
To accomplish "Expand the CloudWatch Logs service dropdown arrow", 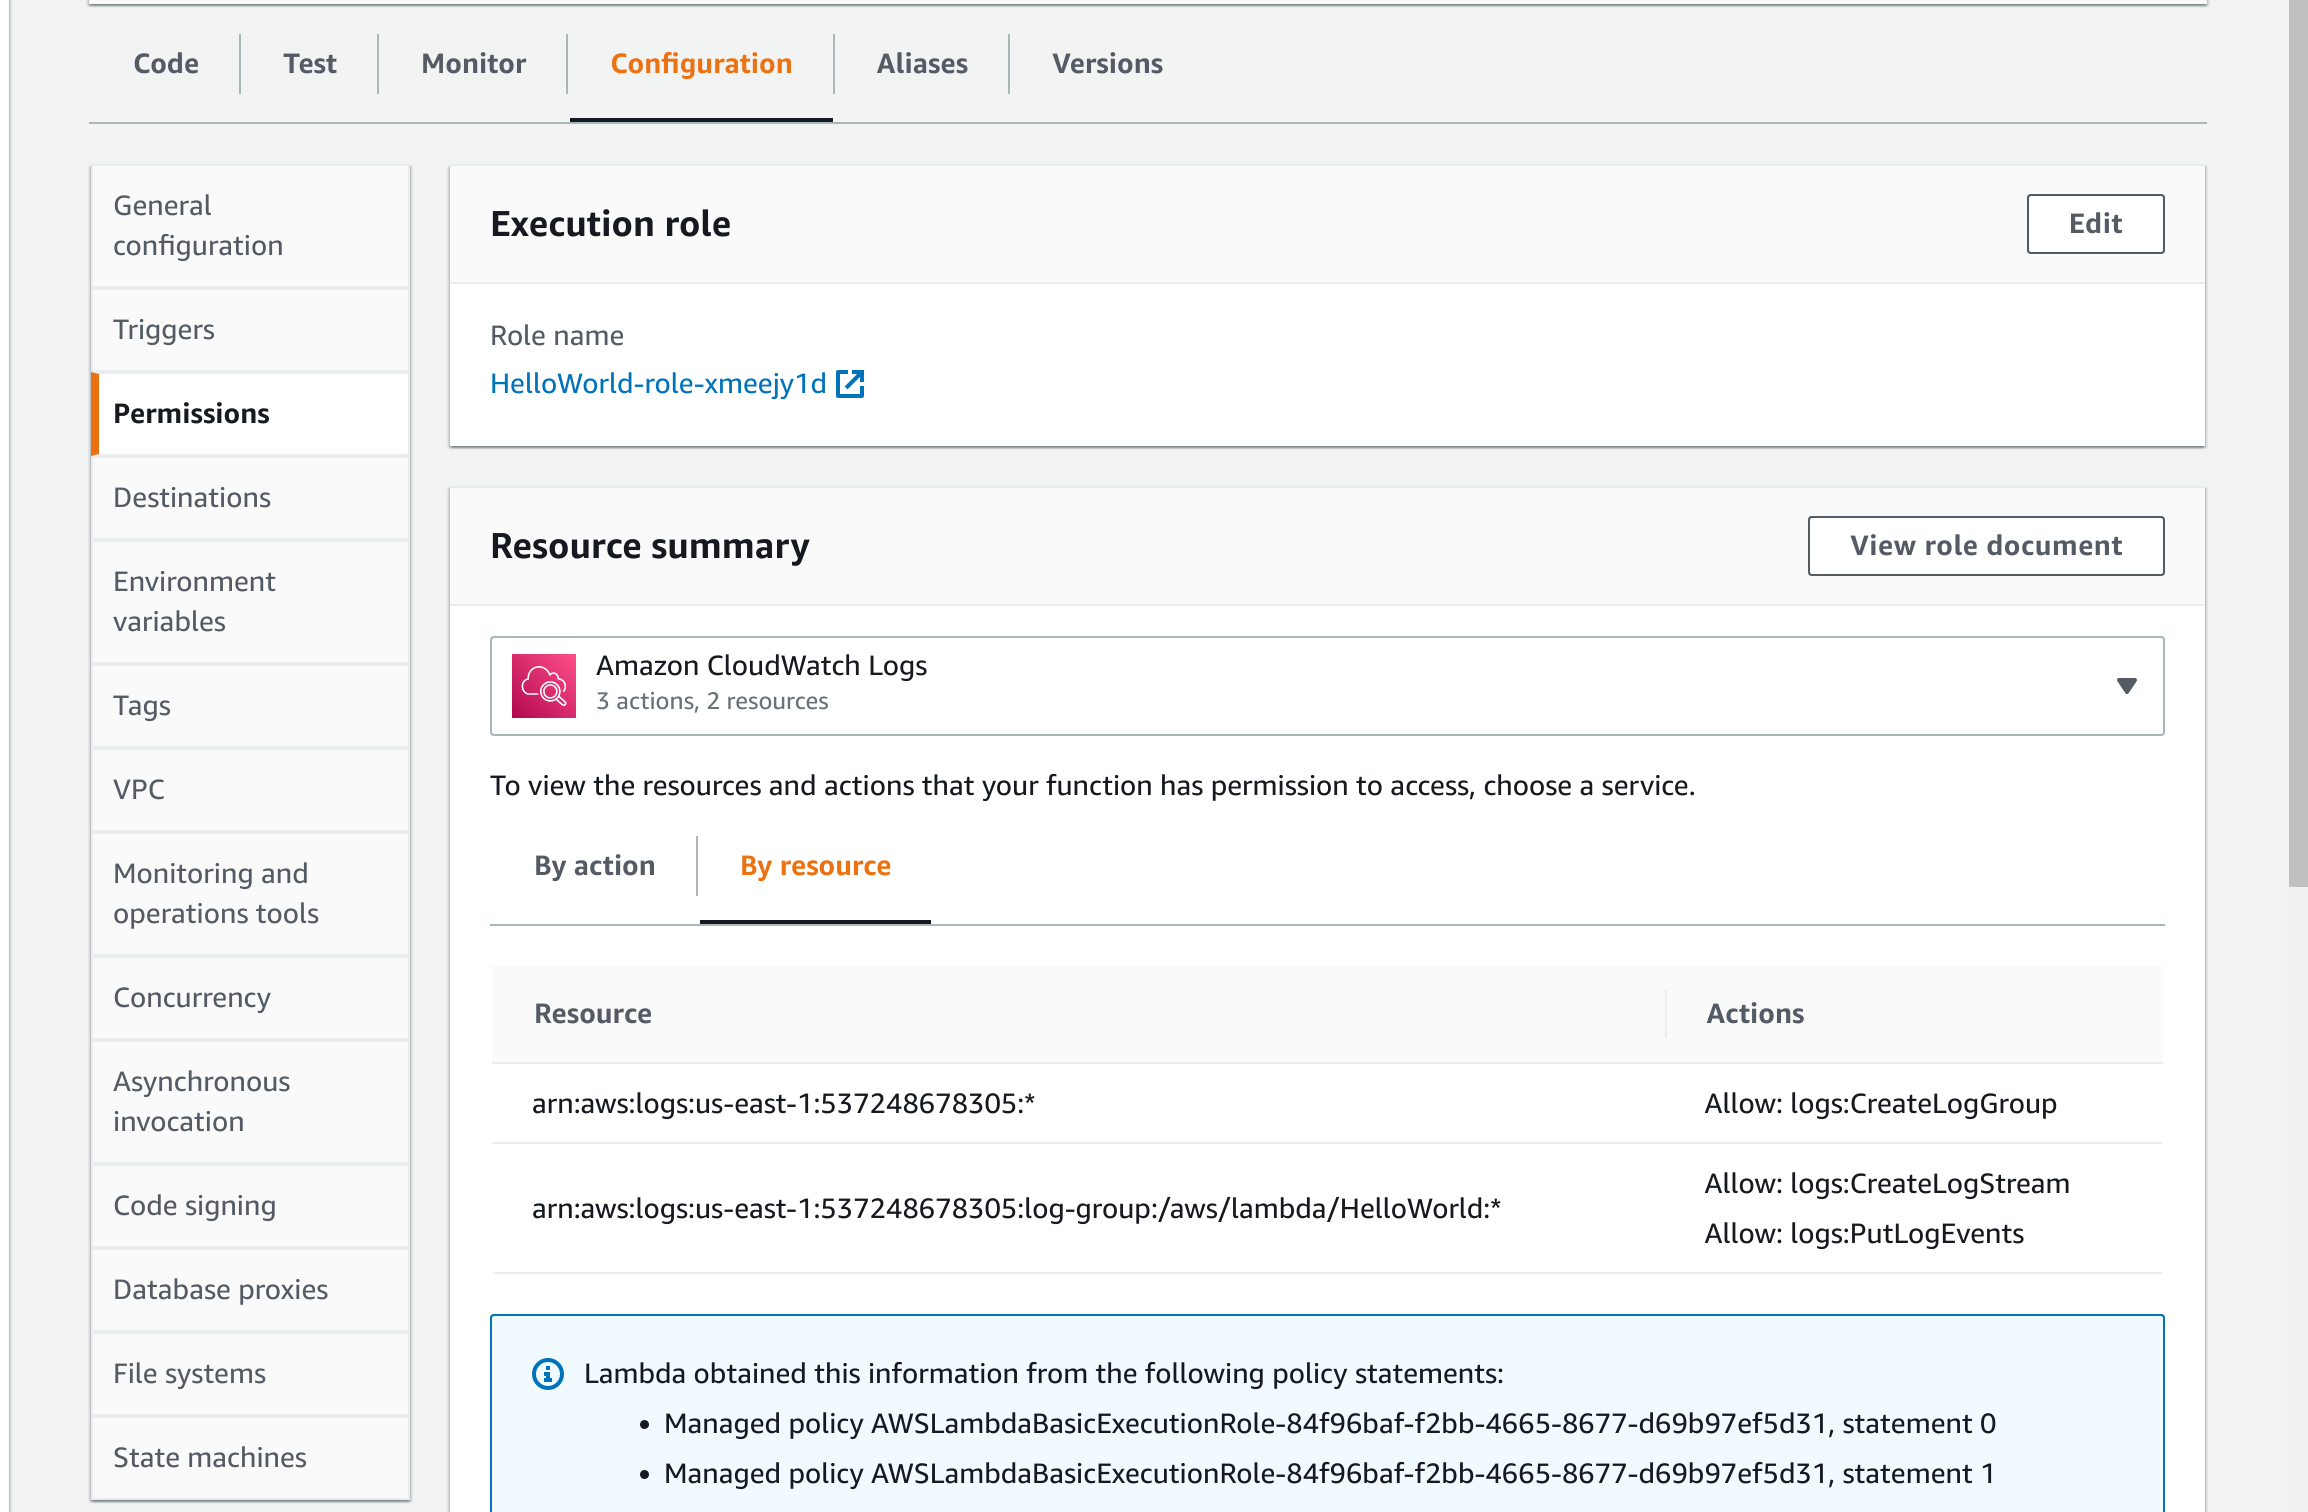I will pos(2126,686).
